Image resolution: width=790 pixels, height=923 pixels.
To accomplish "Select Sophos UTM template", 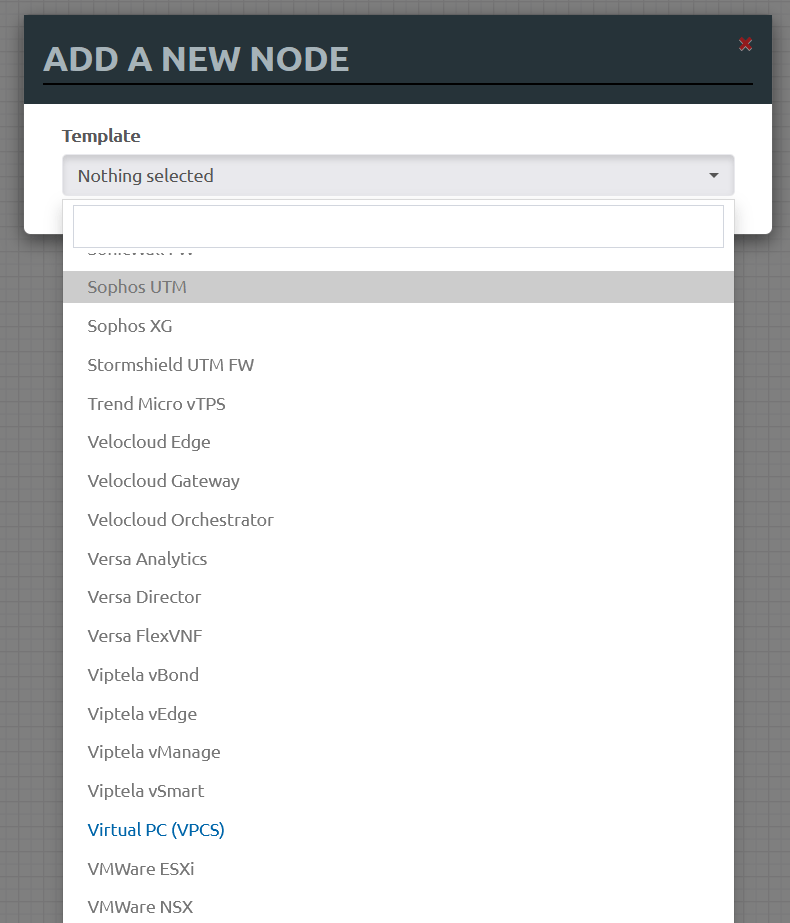I will tap(398, 287).
